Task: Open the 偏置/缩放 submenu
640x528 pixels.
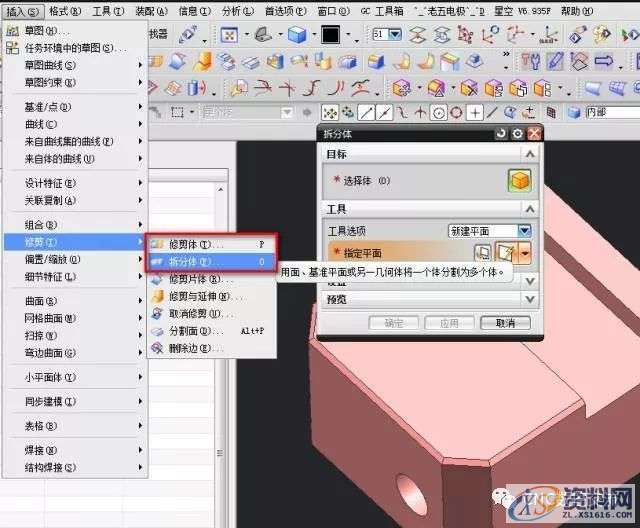Action: 75,260
